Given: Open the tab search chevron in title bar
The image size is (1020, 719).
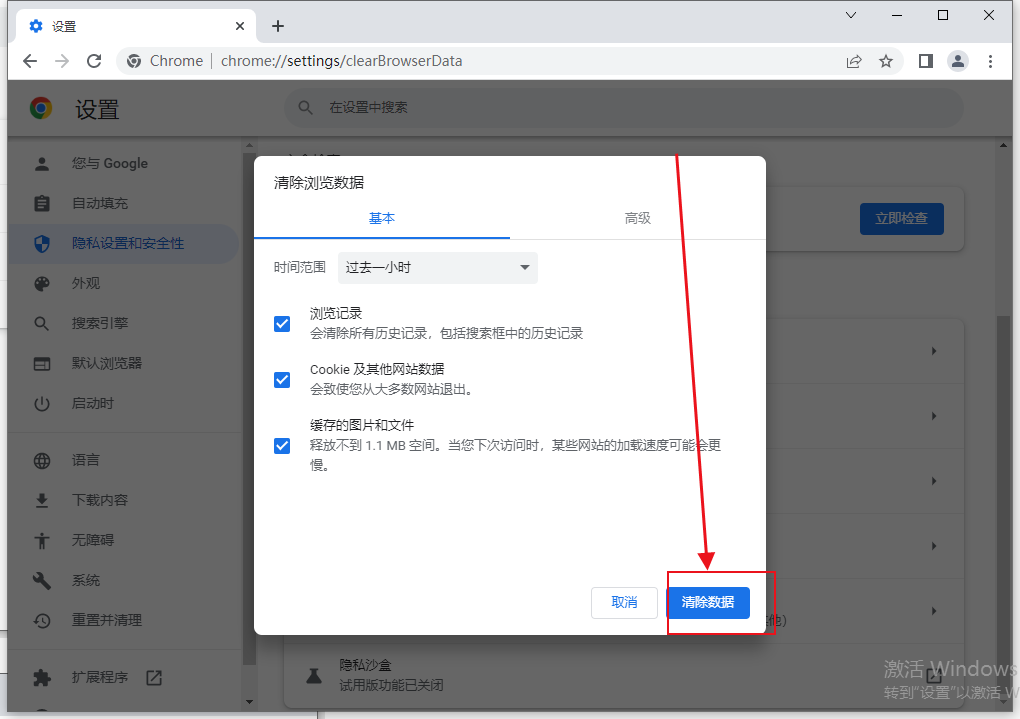Looking at the screenshot, I should [851, 15].
